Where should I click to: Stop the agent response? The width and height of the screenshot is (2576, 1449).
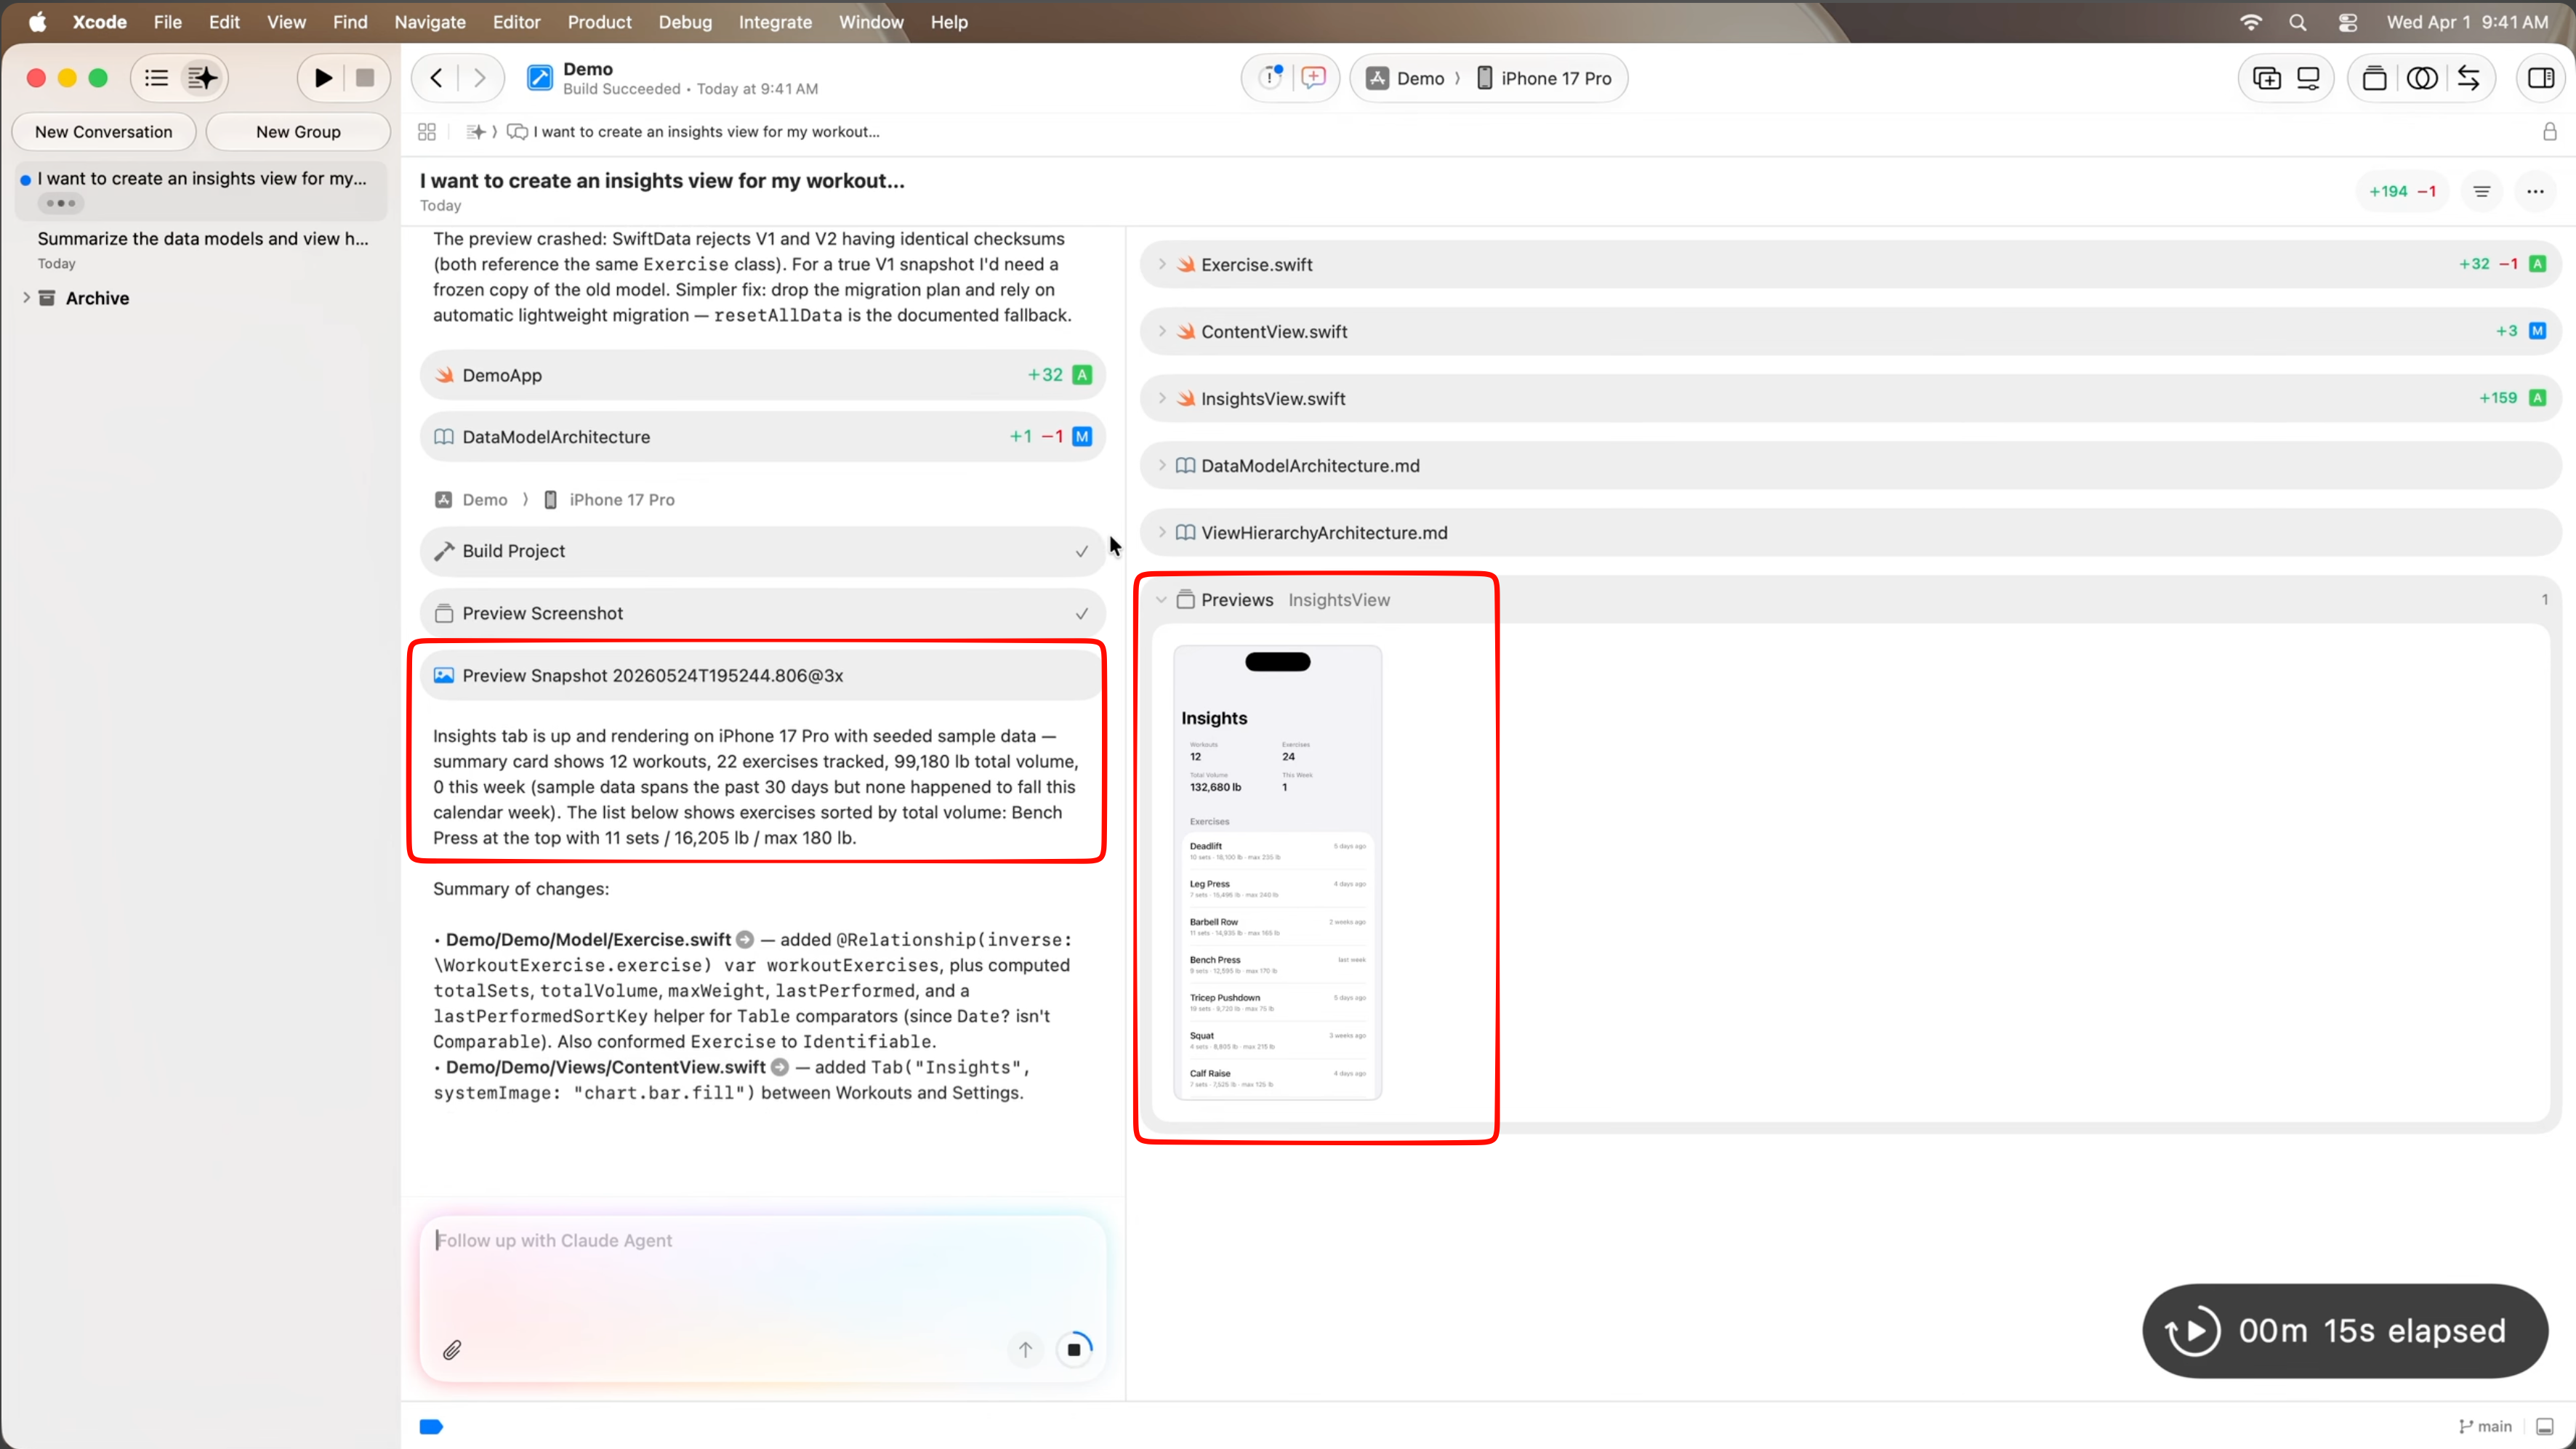1074,1349
